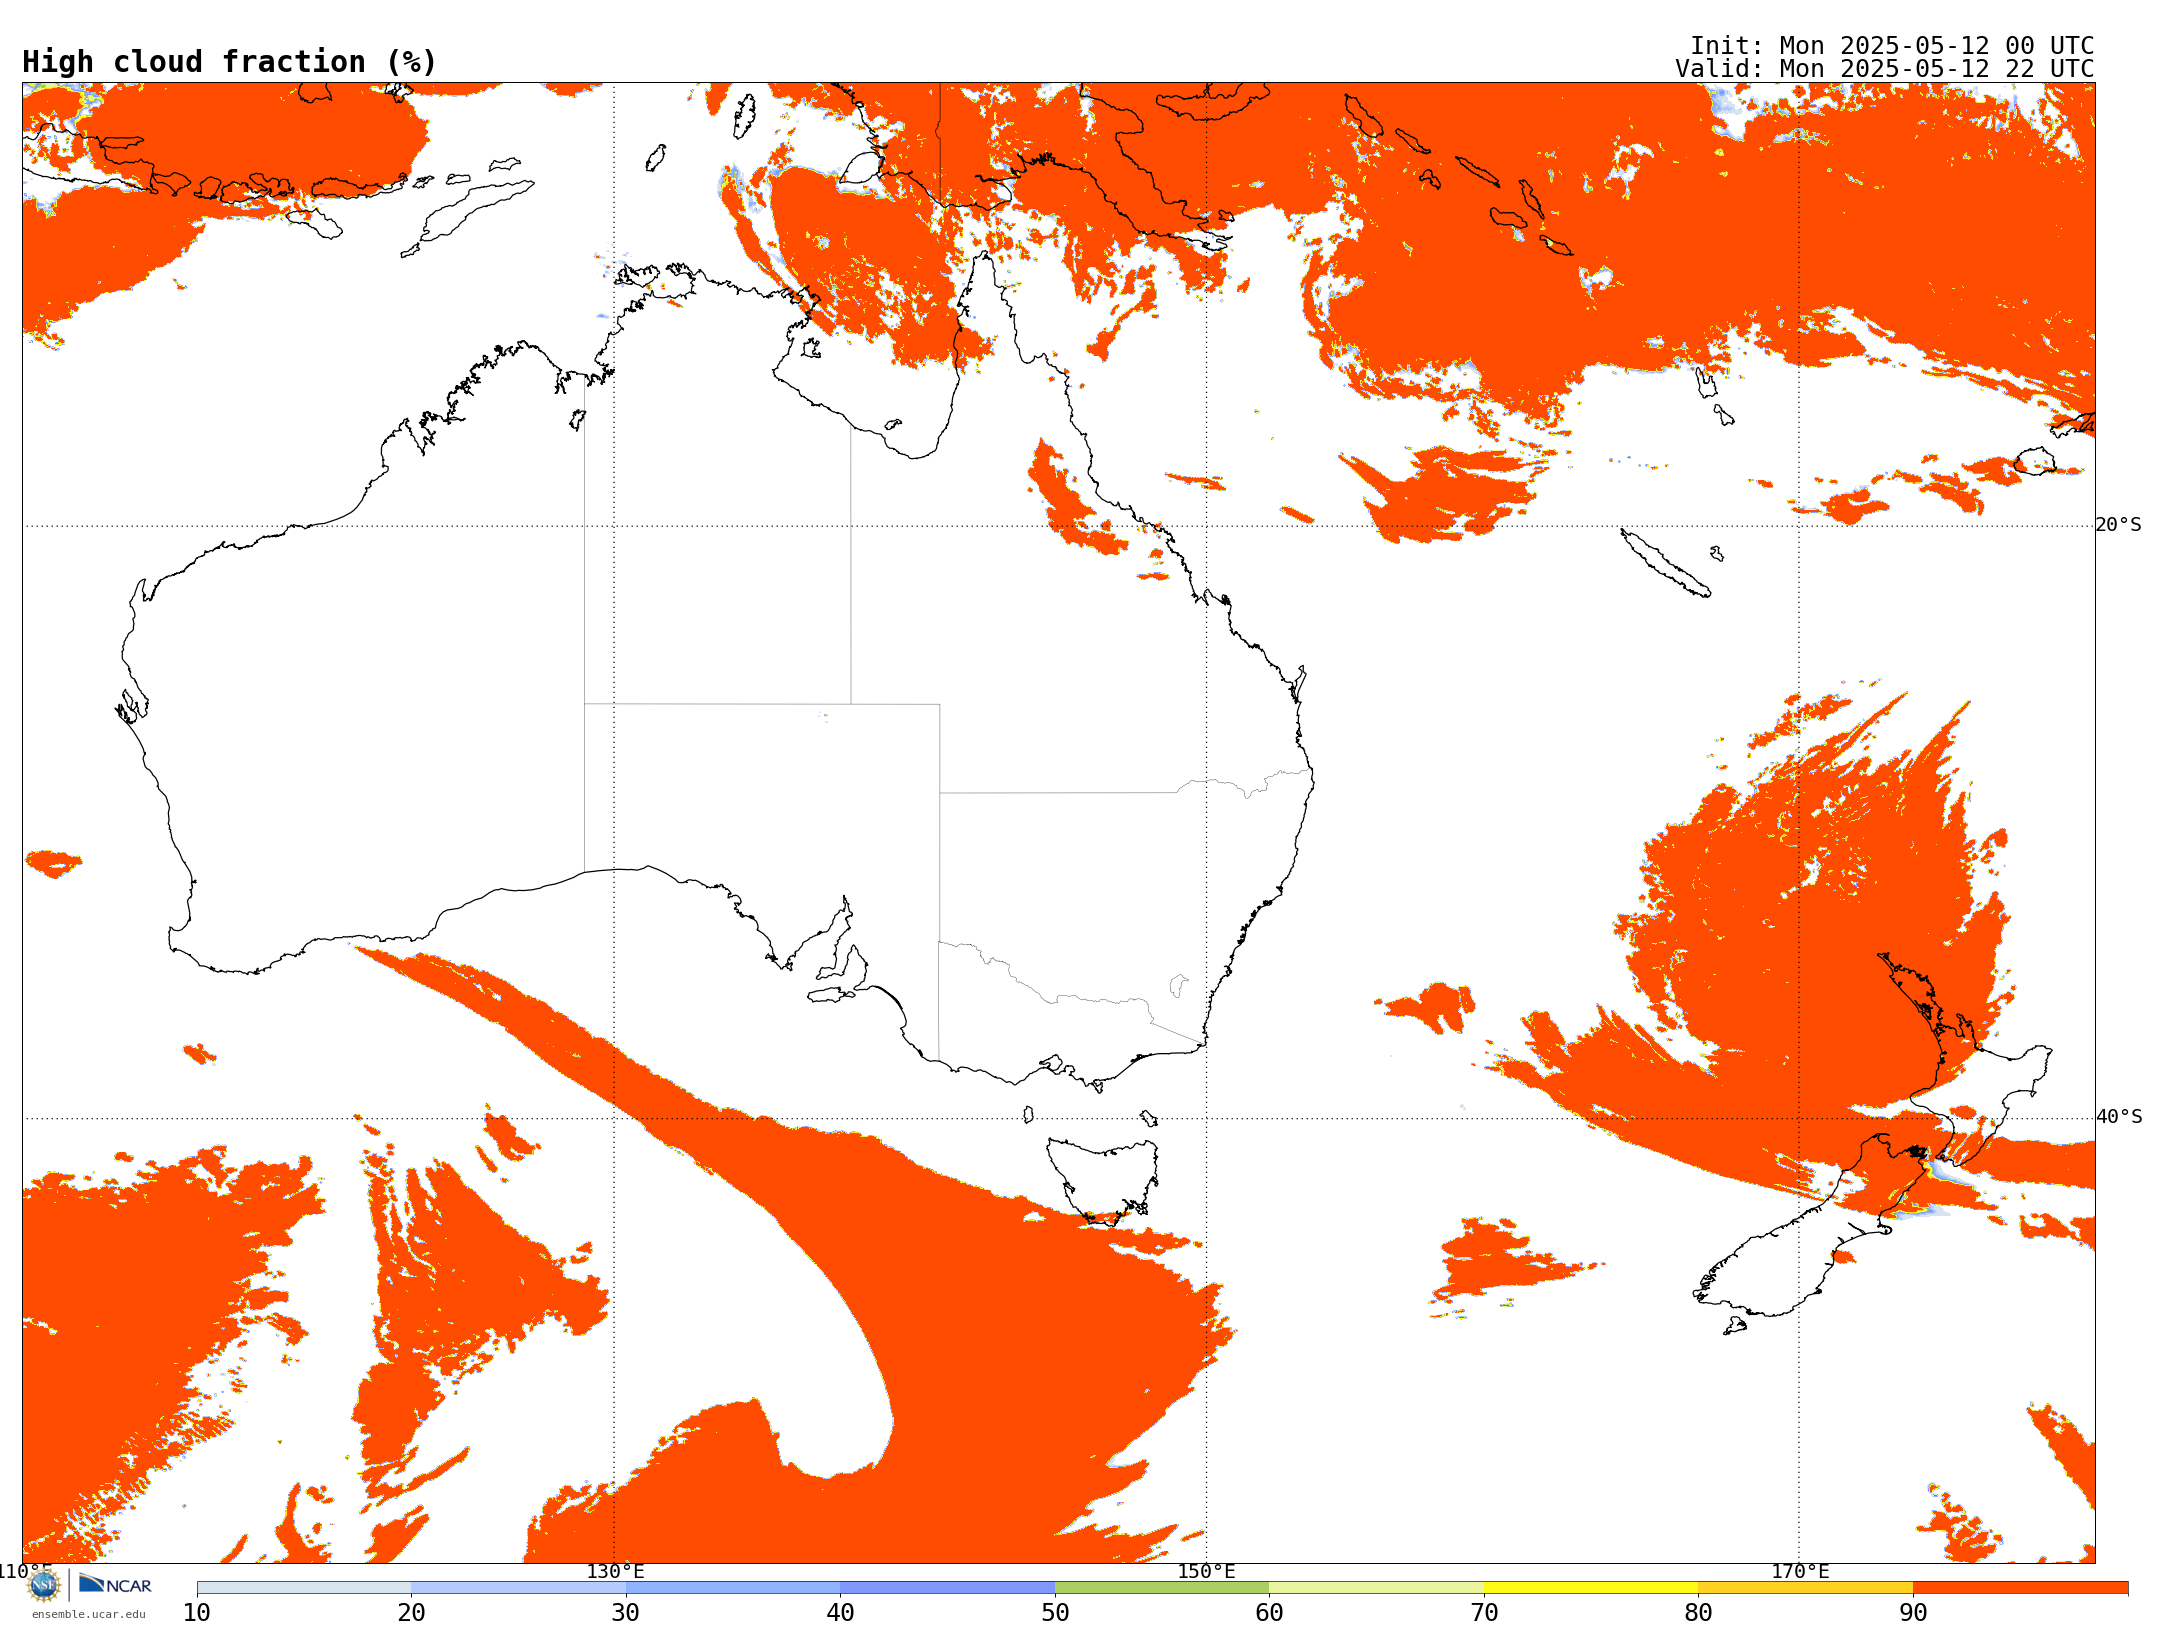Image resolution: width=2160 pixels, height=1626 pixels.
Task: Click the NCAR logo
Action: click(115, 1584)
